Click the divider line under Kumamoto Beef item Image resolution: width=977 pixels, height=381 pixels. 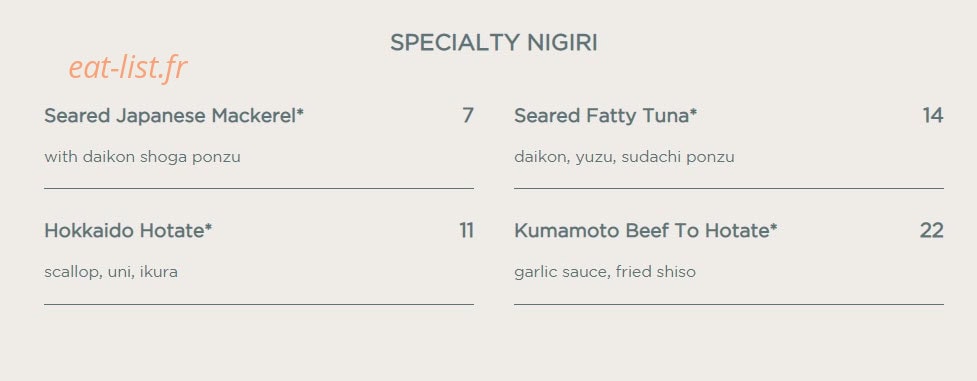[x=729, y=304]
